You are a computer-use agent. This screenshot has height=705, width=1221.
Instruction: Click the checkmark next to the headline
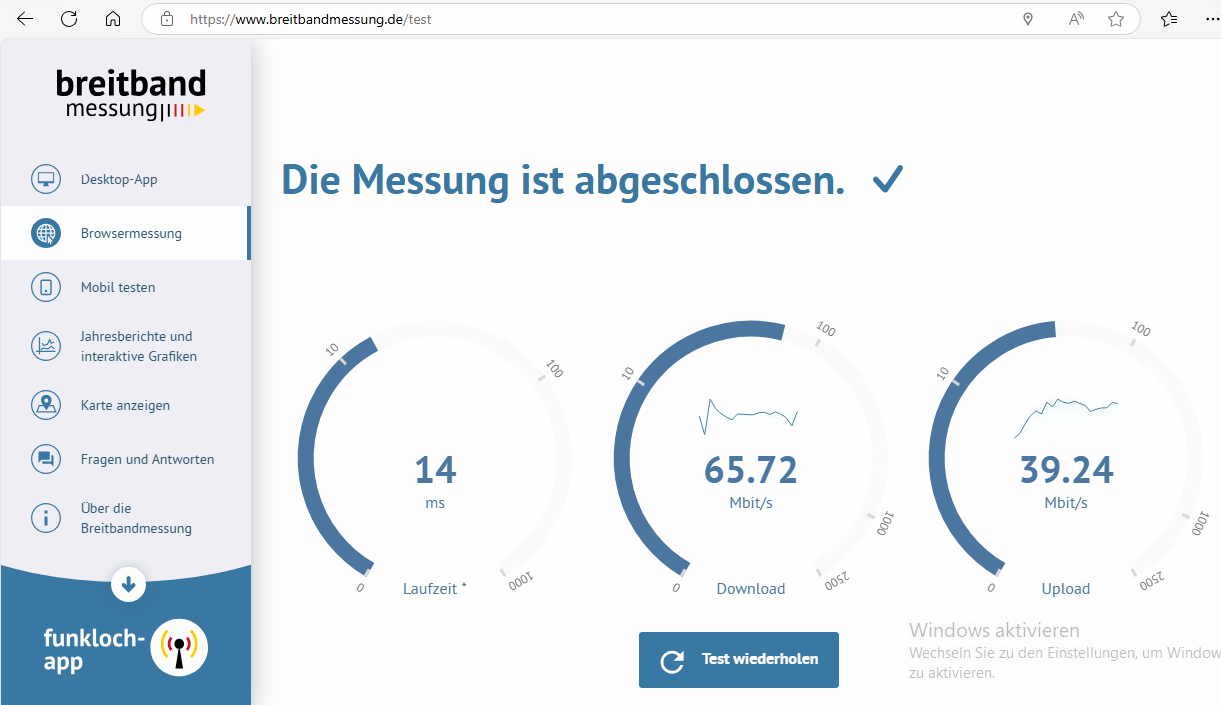(x=888, y=180)
